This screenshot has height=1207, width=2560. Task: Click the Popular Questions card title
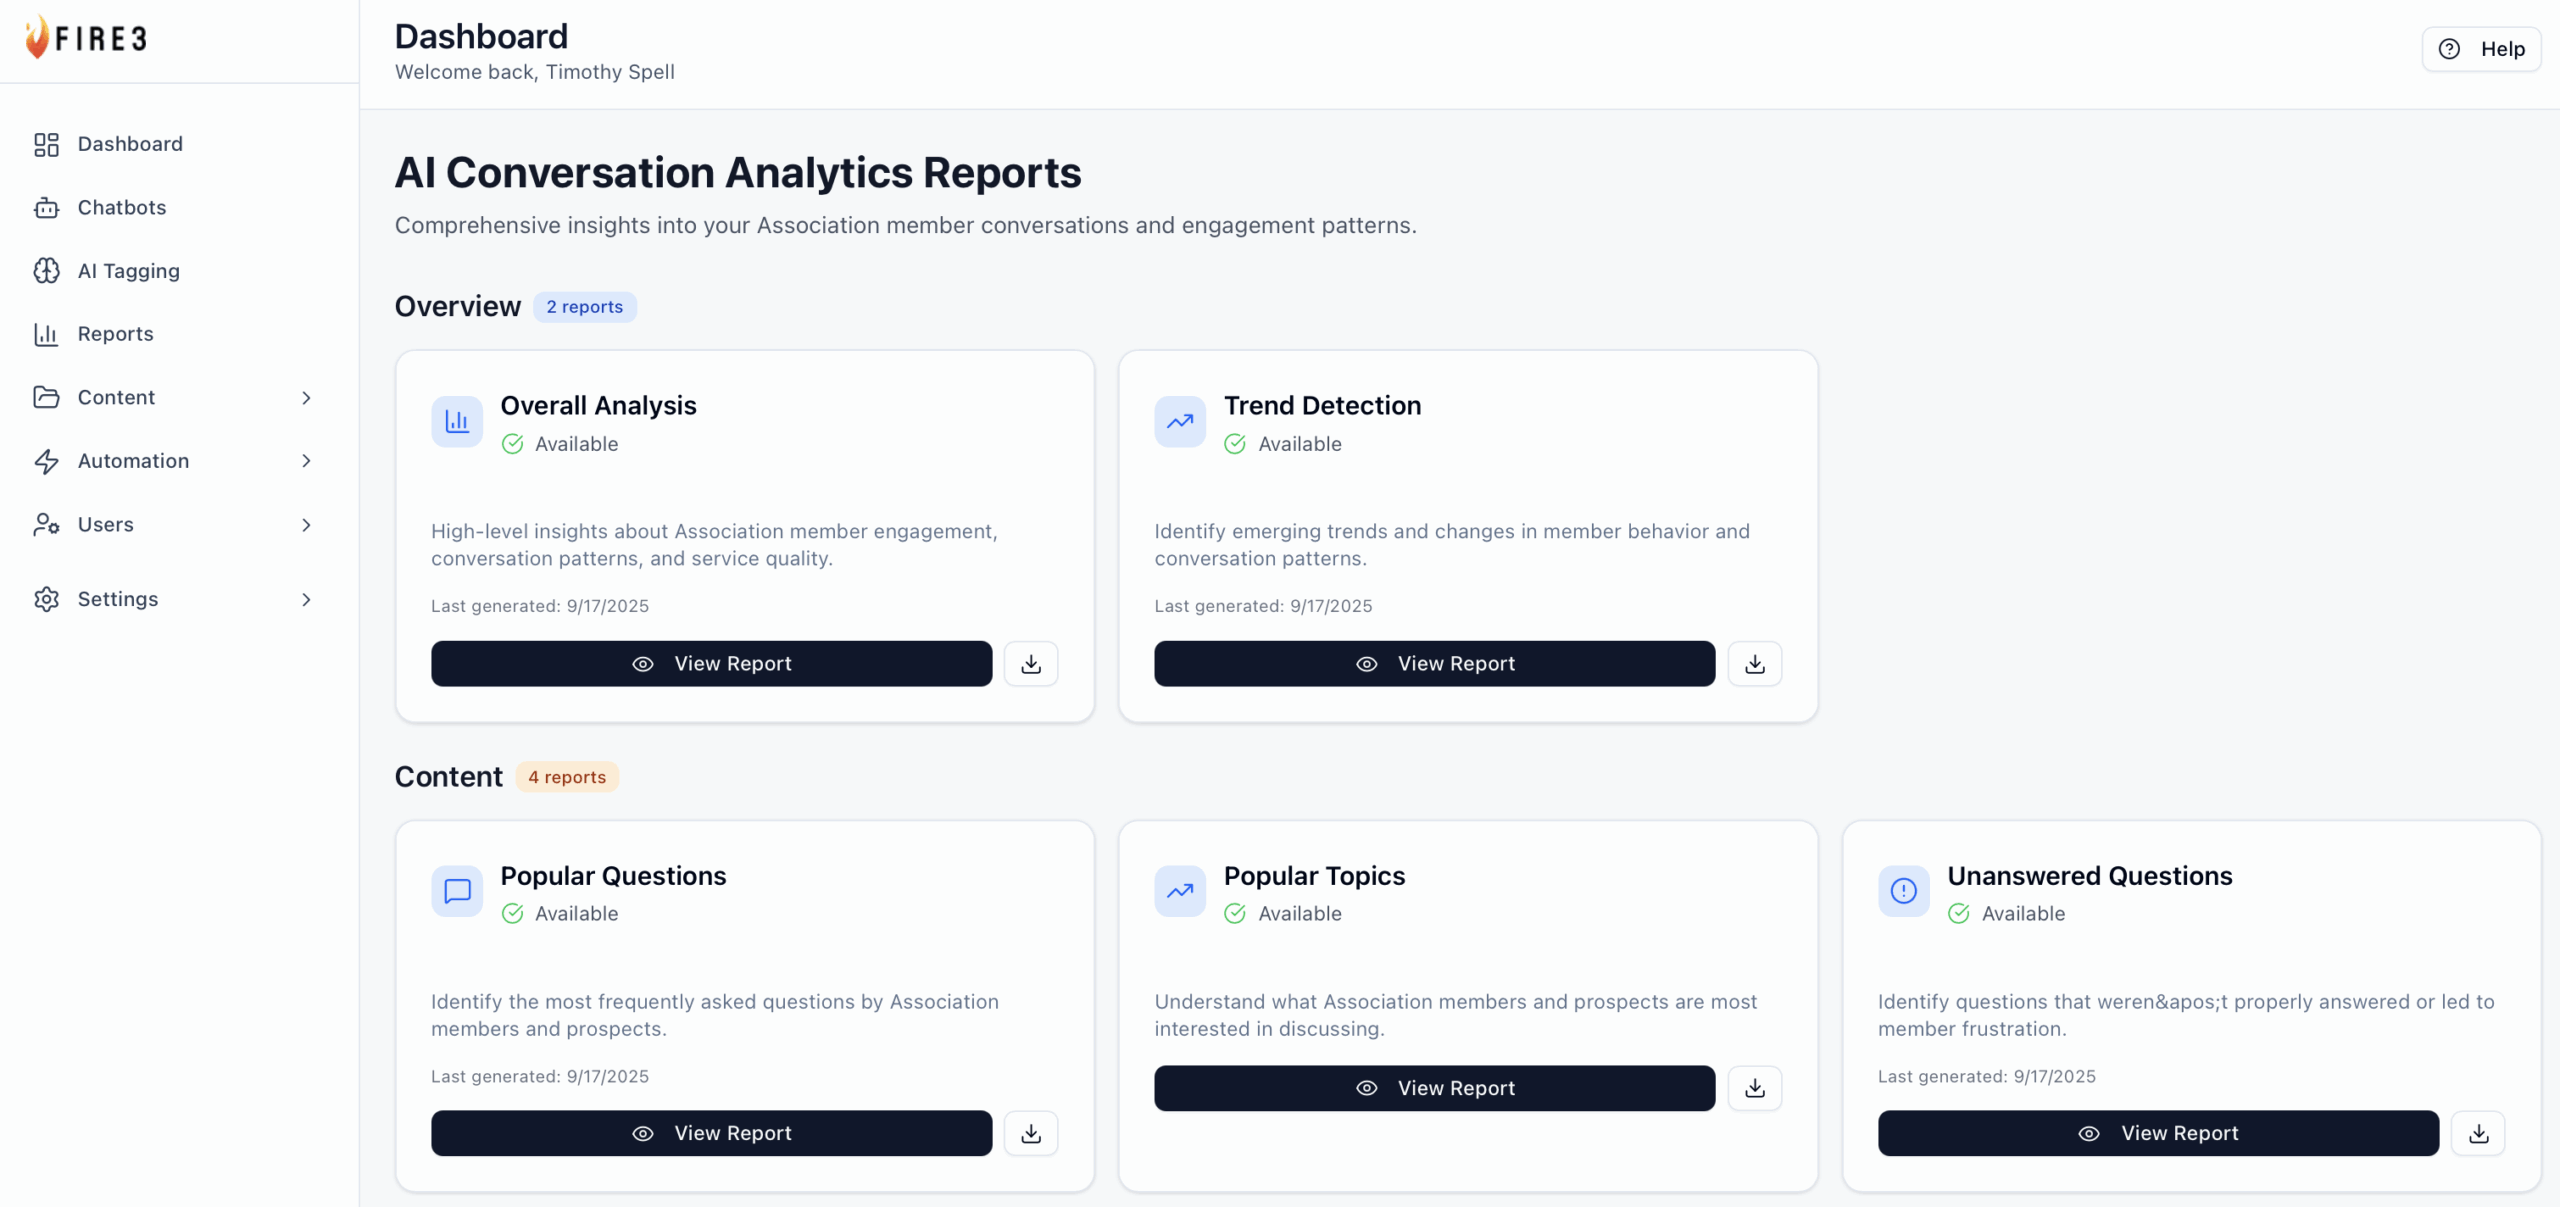click(613, 875)
